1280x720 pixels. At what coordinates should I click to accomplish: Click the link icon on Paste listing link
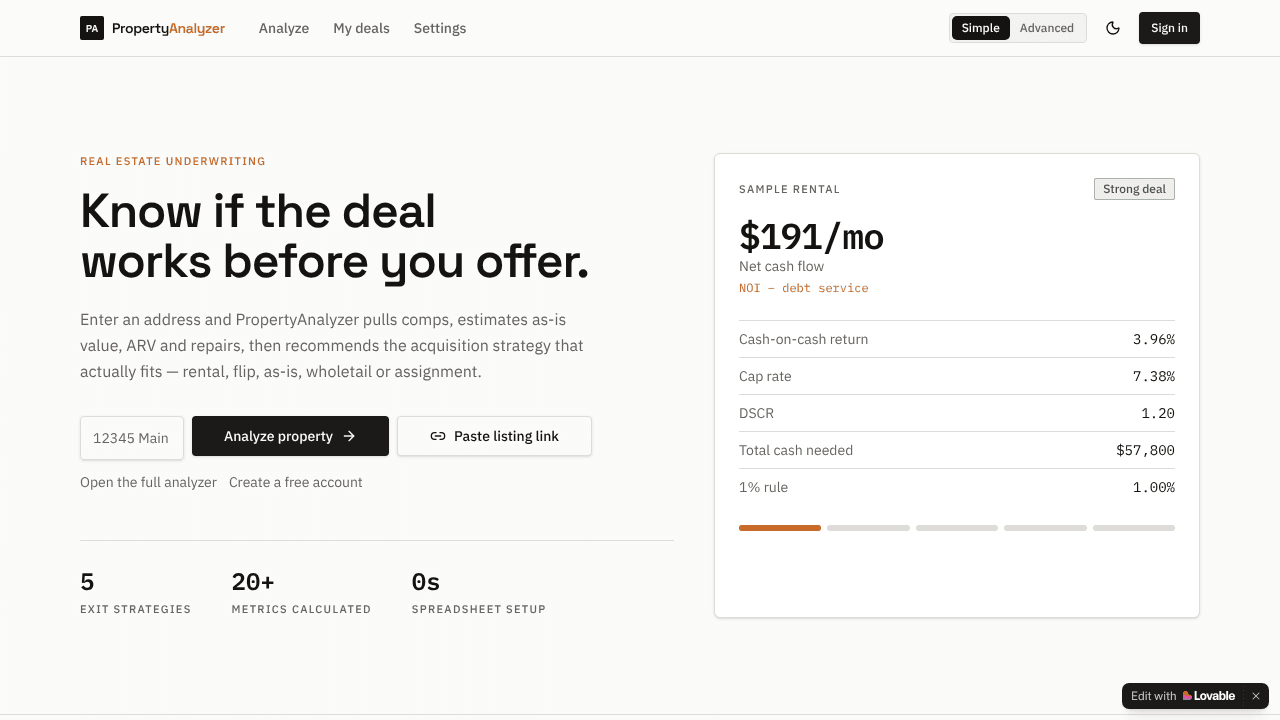click(x=438, y=436)
